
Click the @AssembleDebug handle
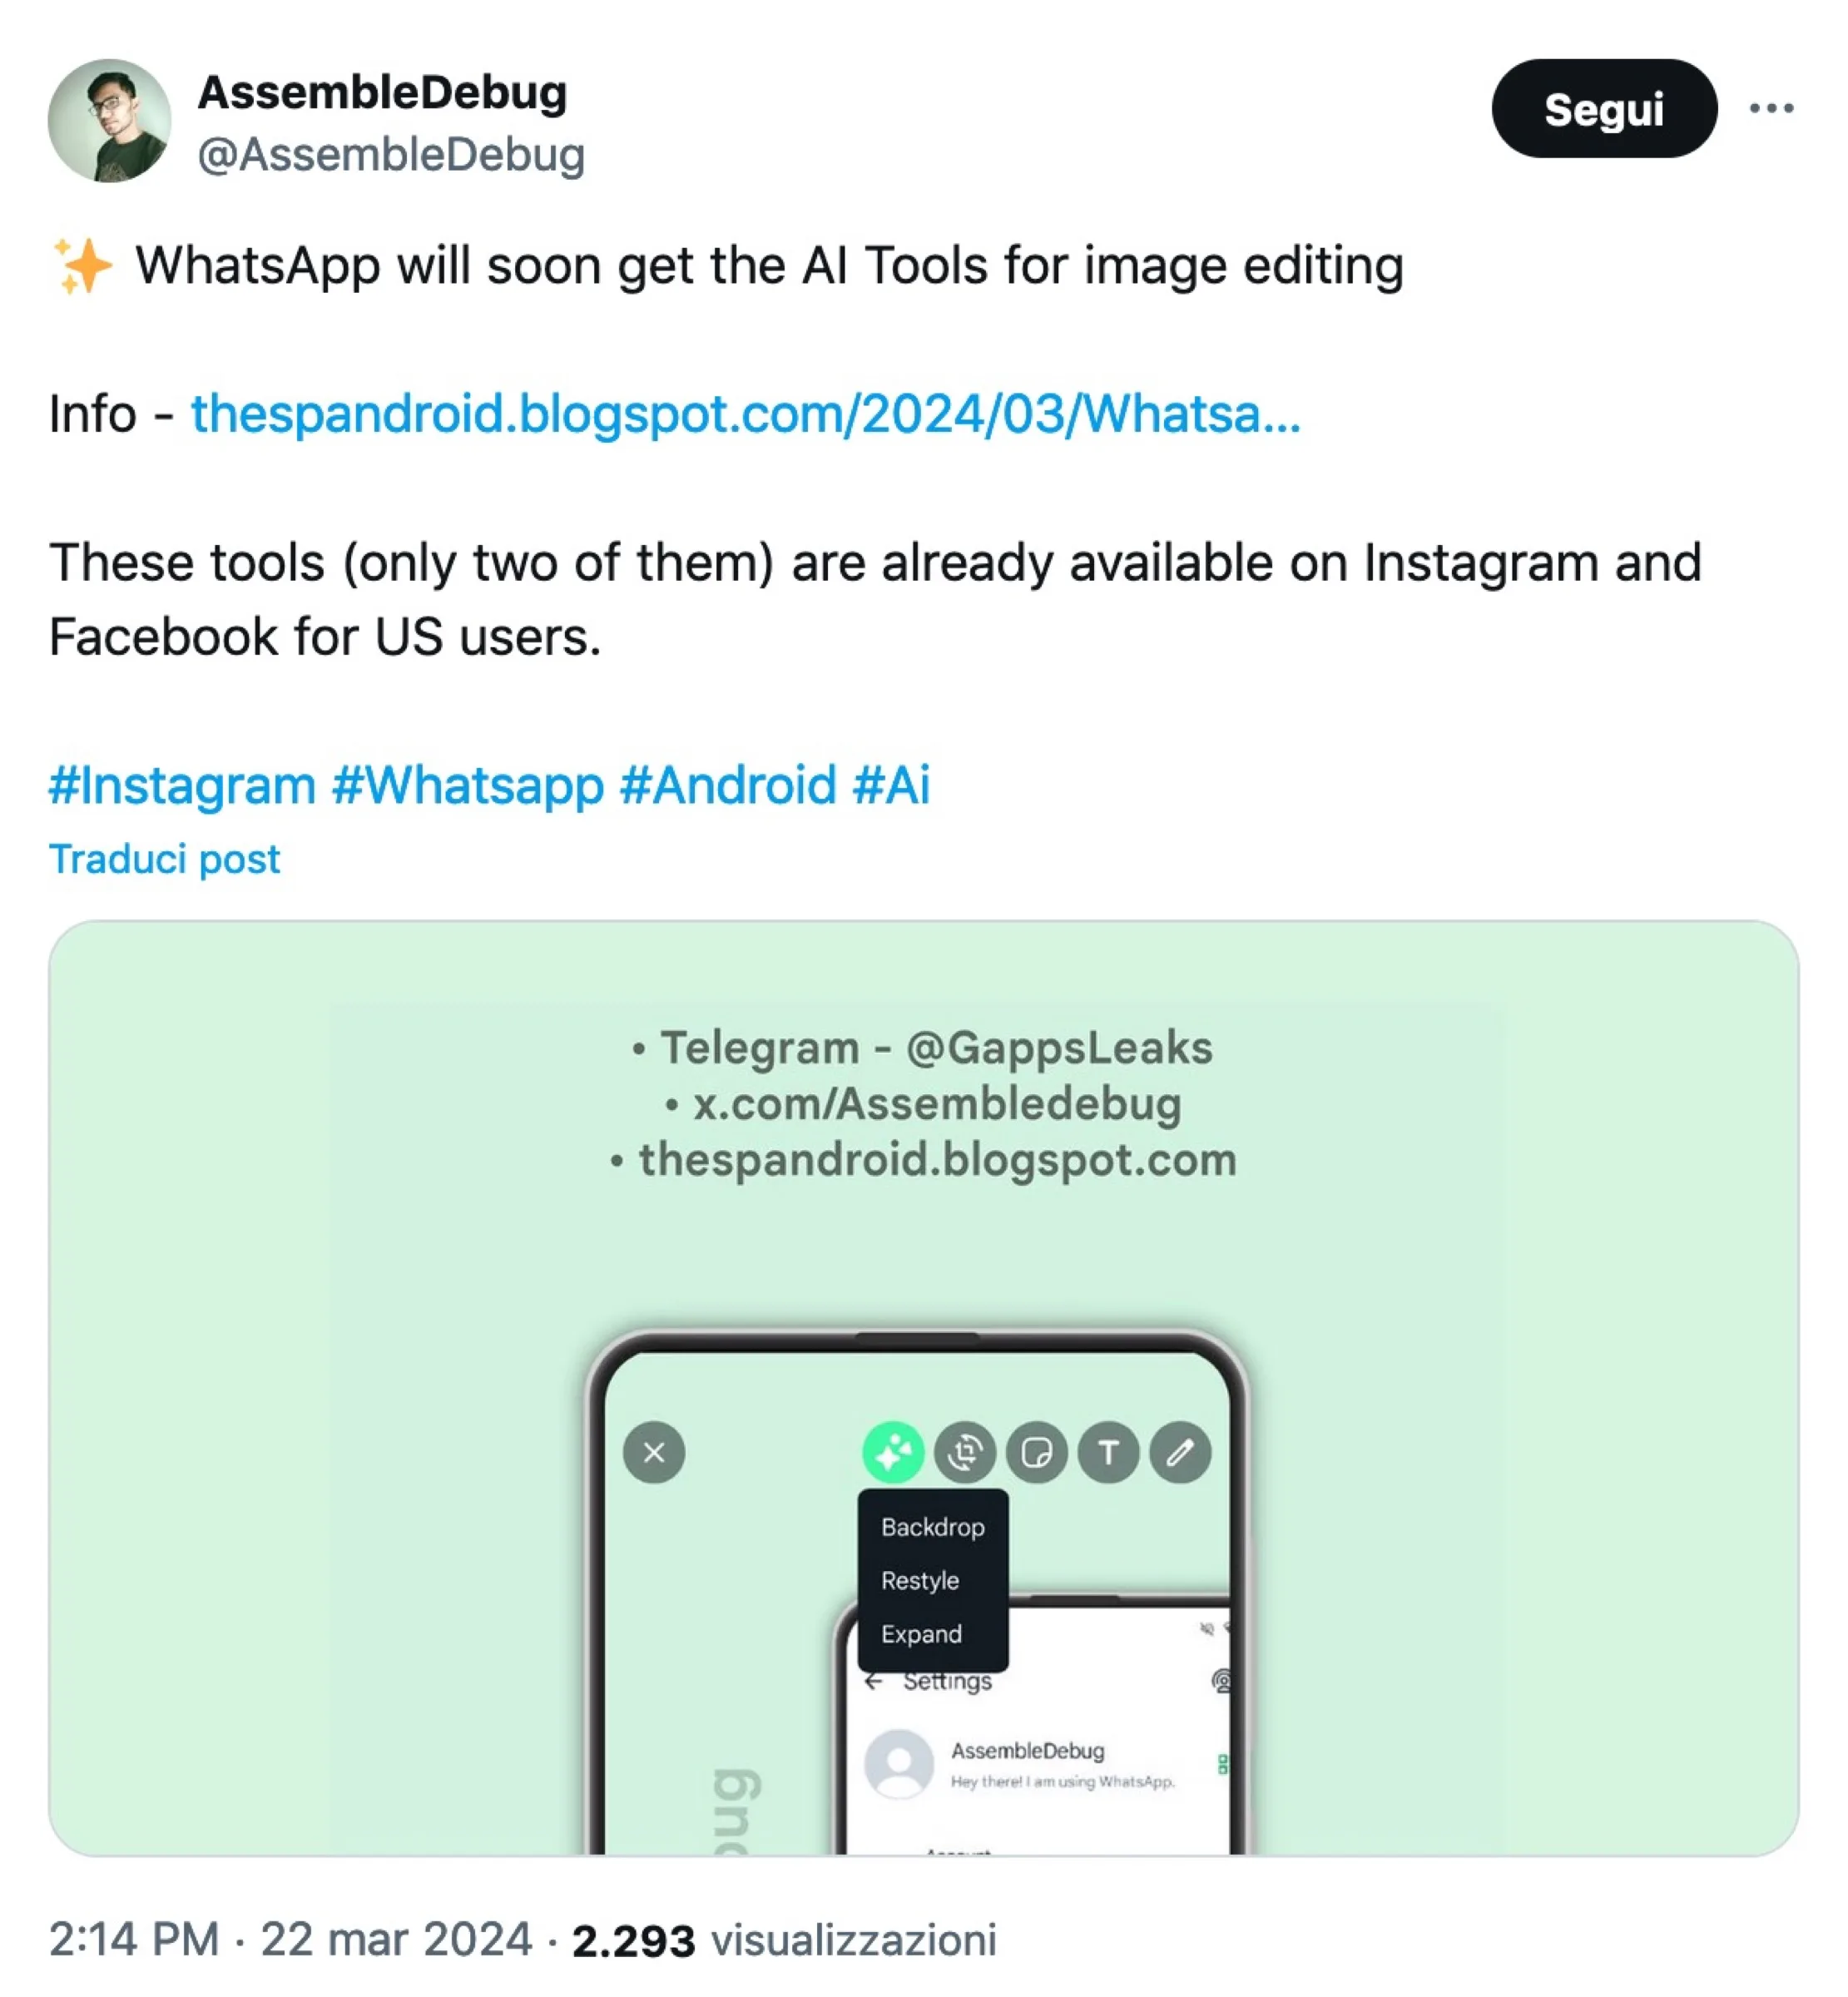391,155
